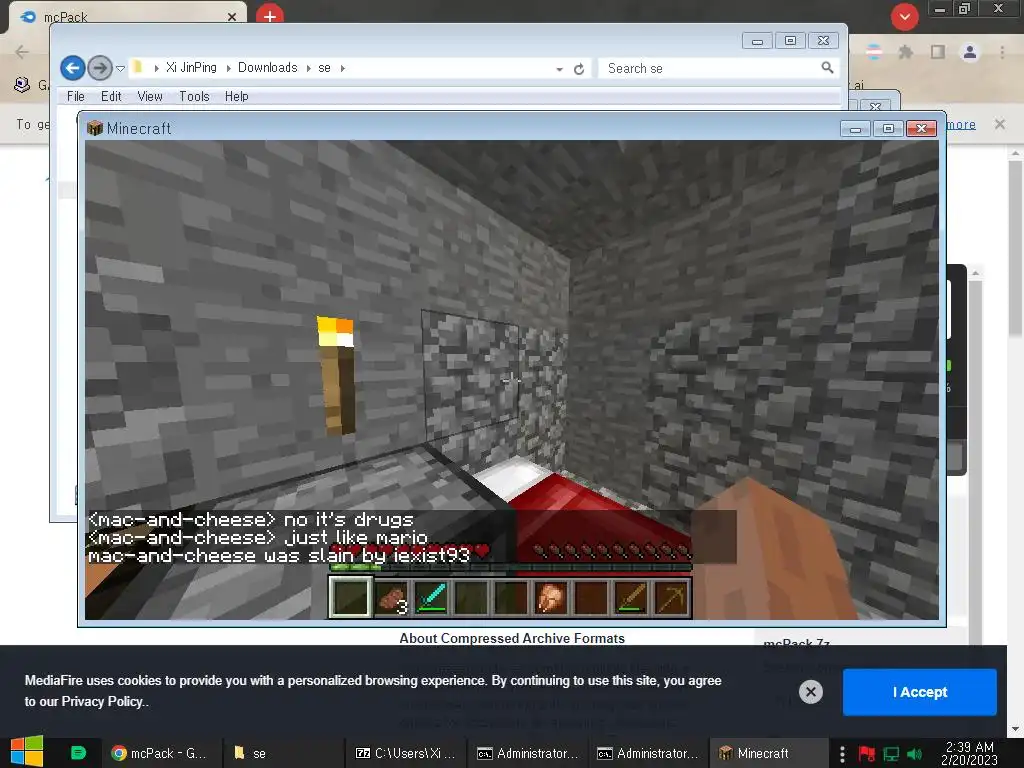1024x768 pixels.
Task: Select Downloads in breadcrumb path
Action: 267,68
